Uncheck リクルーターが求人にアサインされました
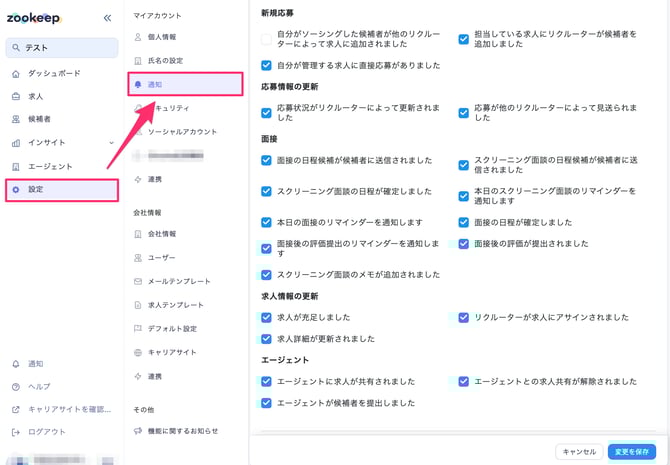 tap(464, 317)
